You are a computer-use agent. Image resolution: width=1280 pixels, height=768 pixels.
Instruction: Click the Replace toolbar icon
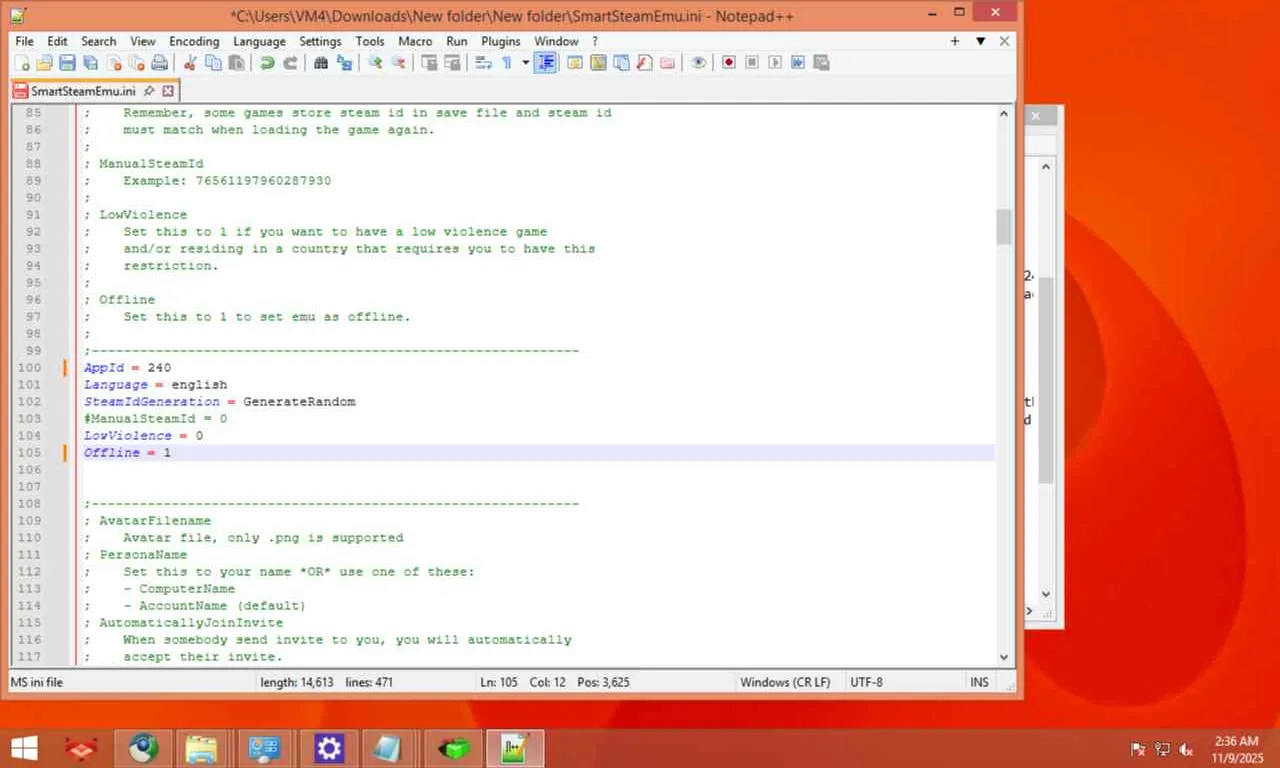point(344,63)
